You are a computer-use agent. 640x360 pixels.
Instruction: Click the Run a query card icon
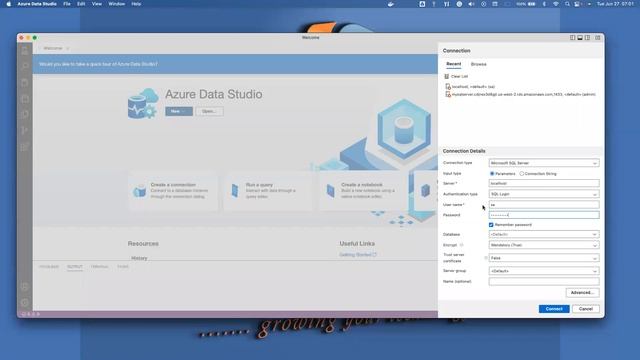[x=235, y=191]
